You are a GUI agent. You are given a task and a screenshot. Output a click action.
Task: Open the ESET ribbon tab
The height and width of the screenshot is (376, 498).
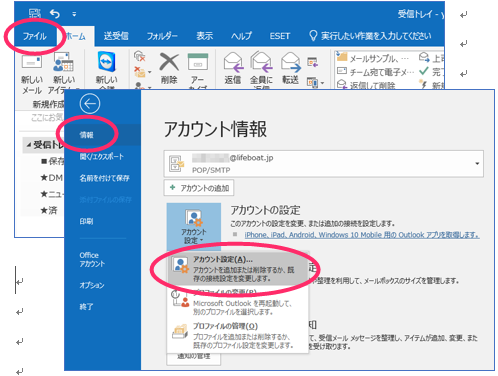[280, 36]
